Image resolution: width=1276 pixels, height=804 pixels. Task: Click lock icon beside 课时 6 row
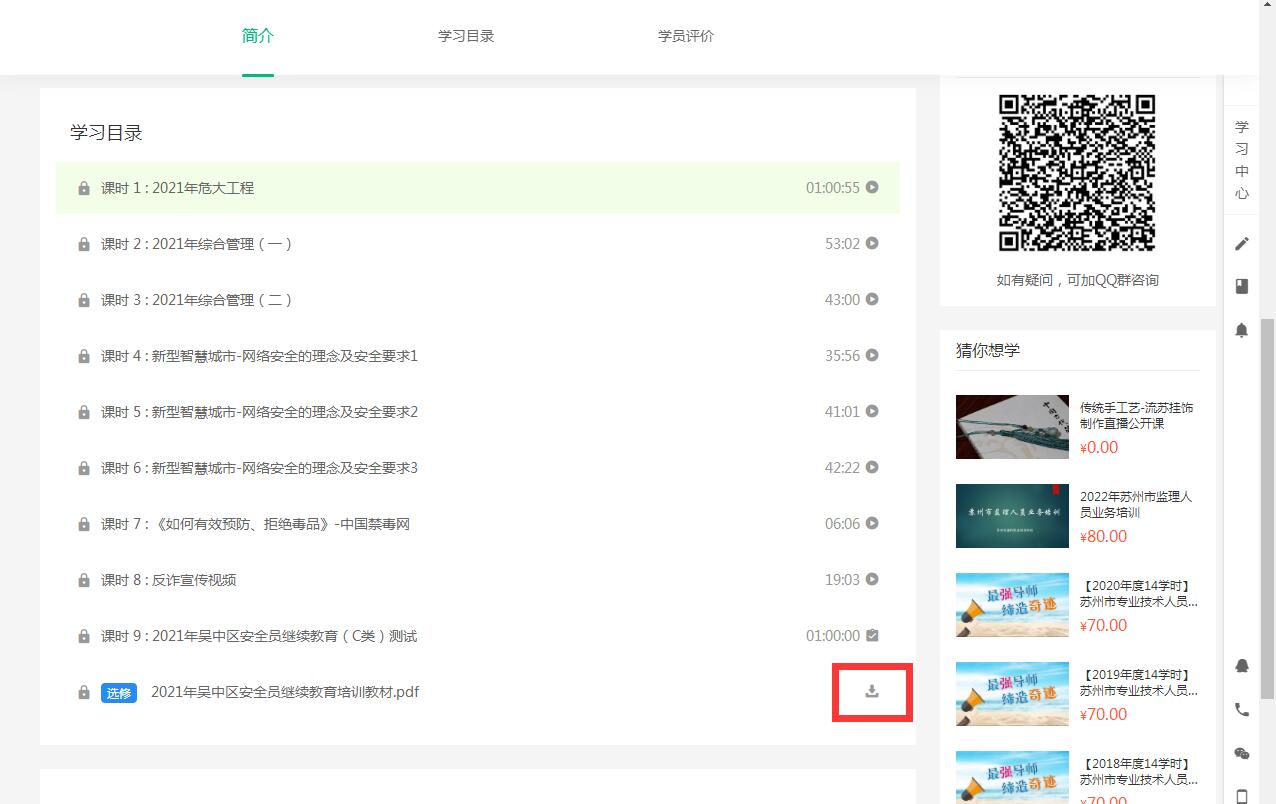pyautogui.click(x=84, y=468)
